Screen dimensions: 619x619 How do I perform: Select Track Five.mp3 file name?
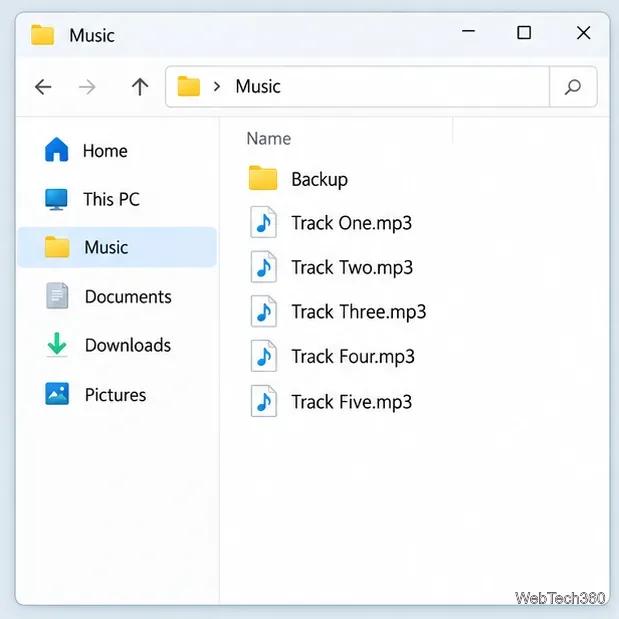coord(352,402)
